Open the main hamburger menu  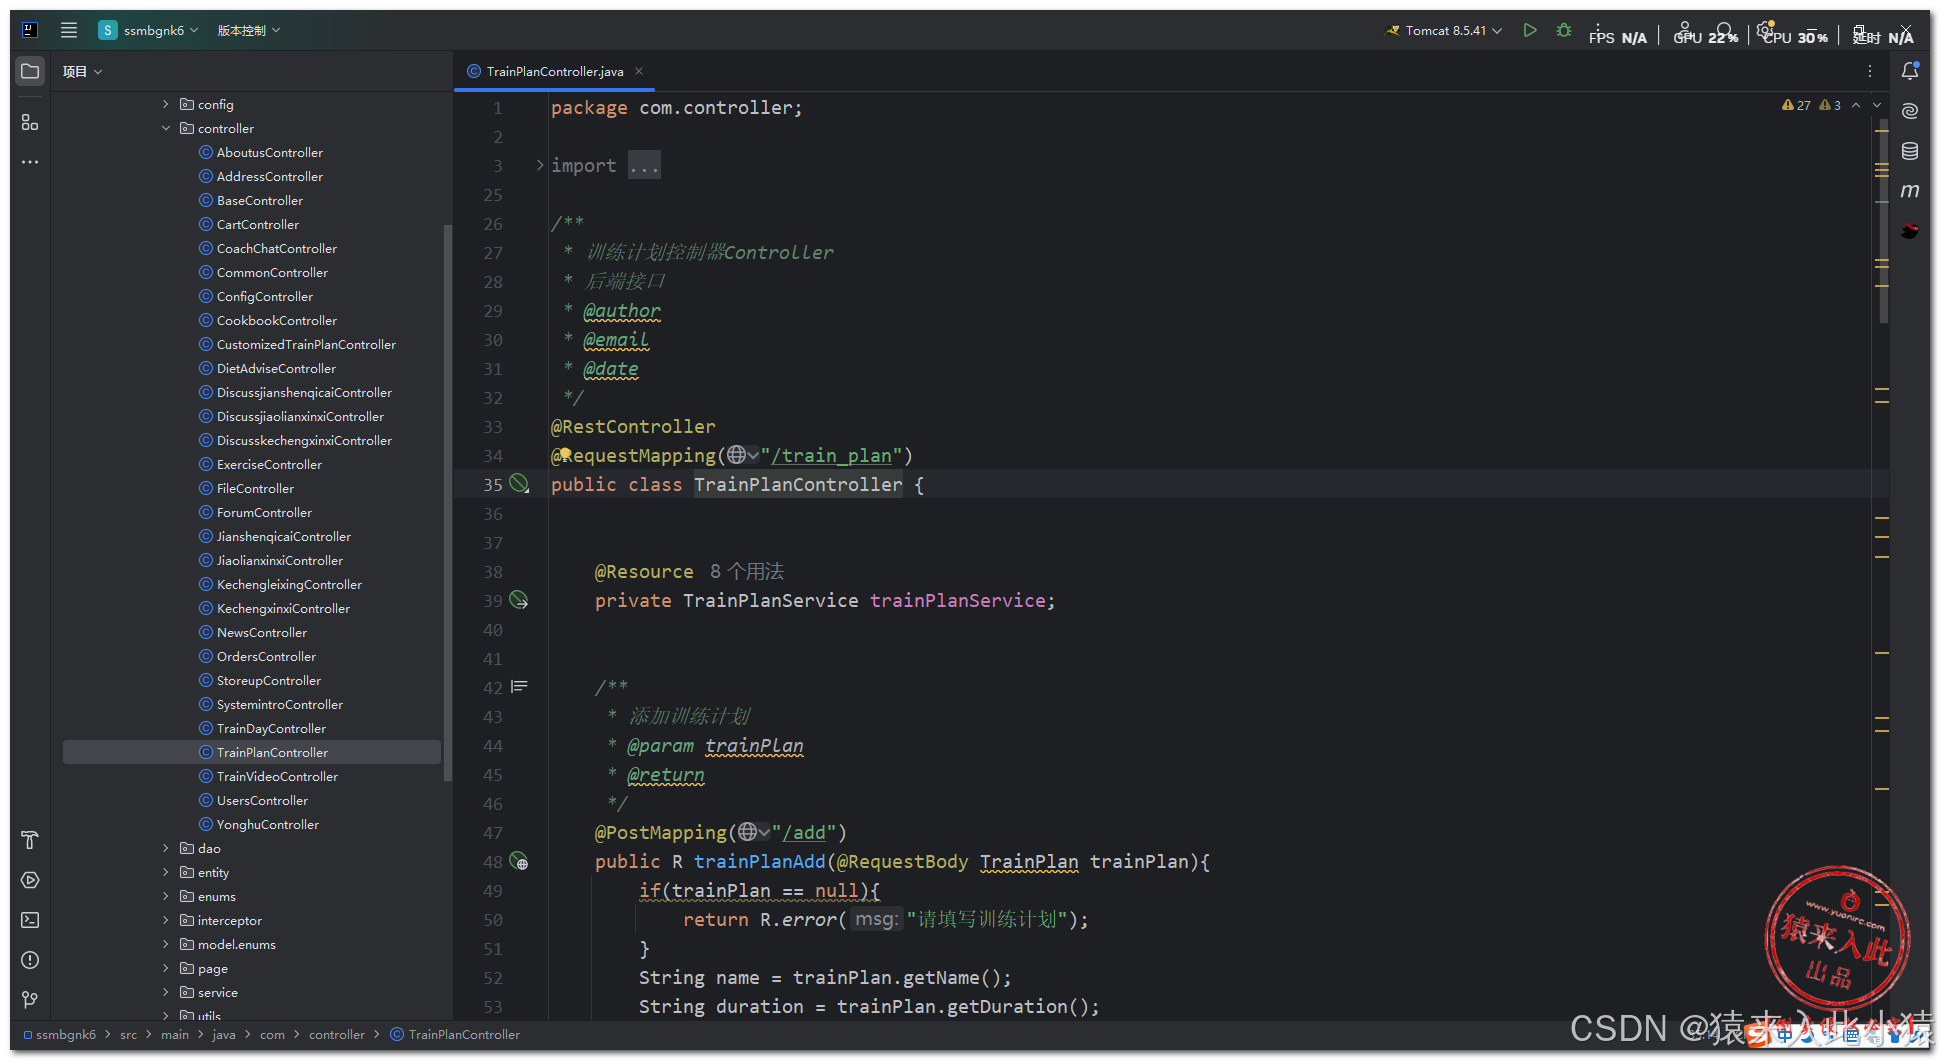click(69, 30)
